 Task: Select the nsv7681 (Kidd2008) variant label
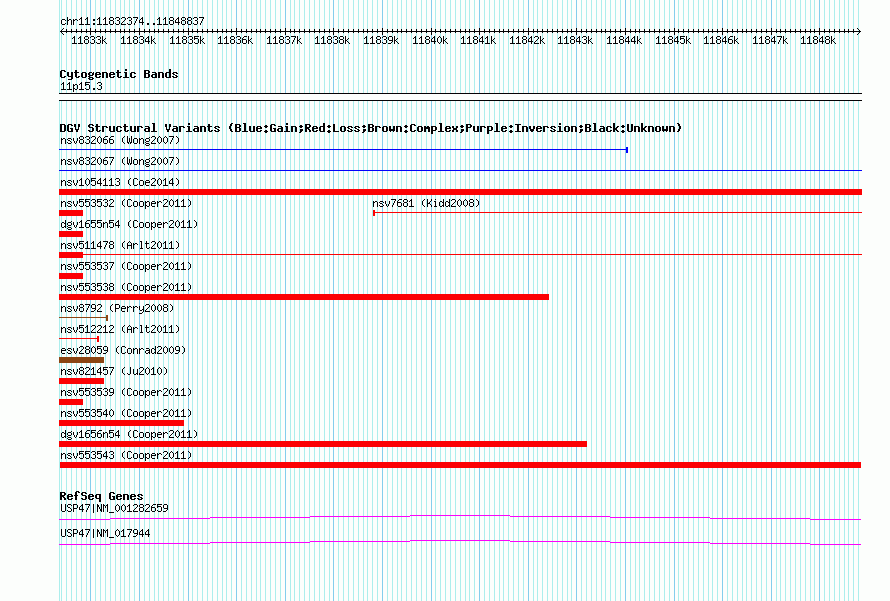tap(426, 203)
